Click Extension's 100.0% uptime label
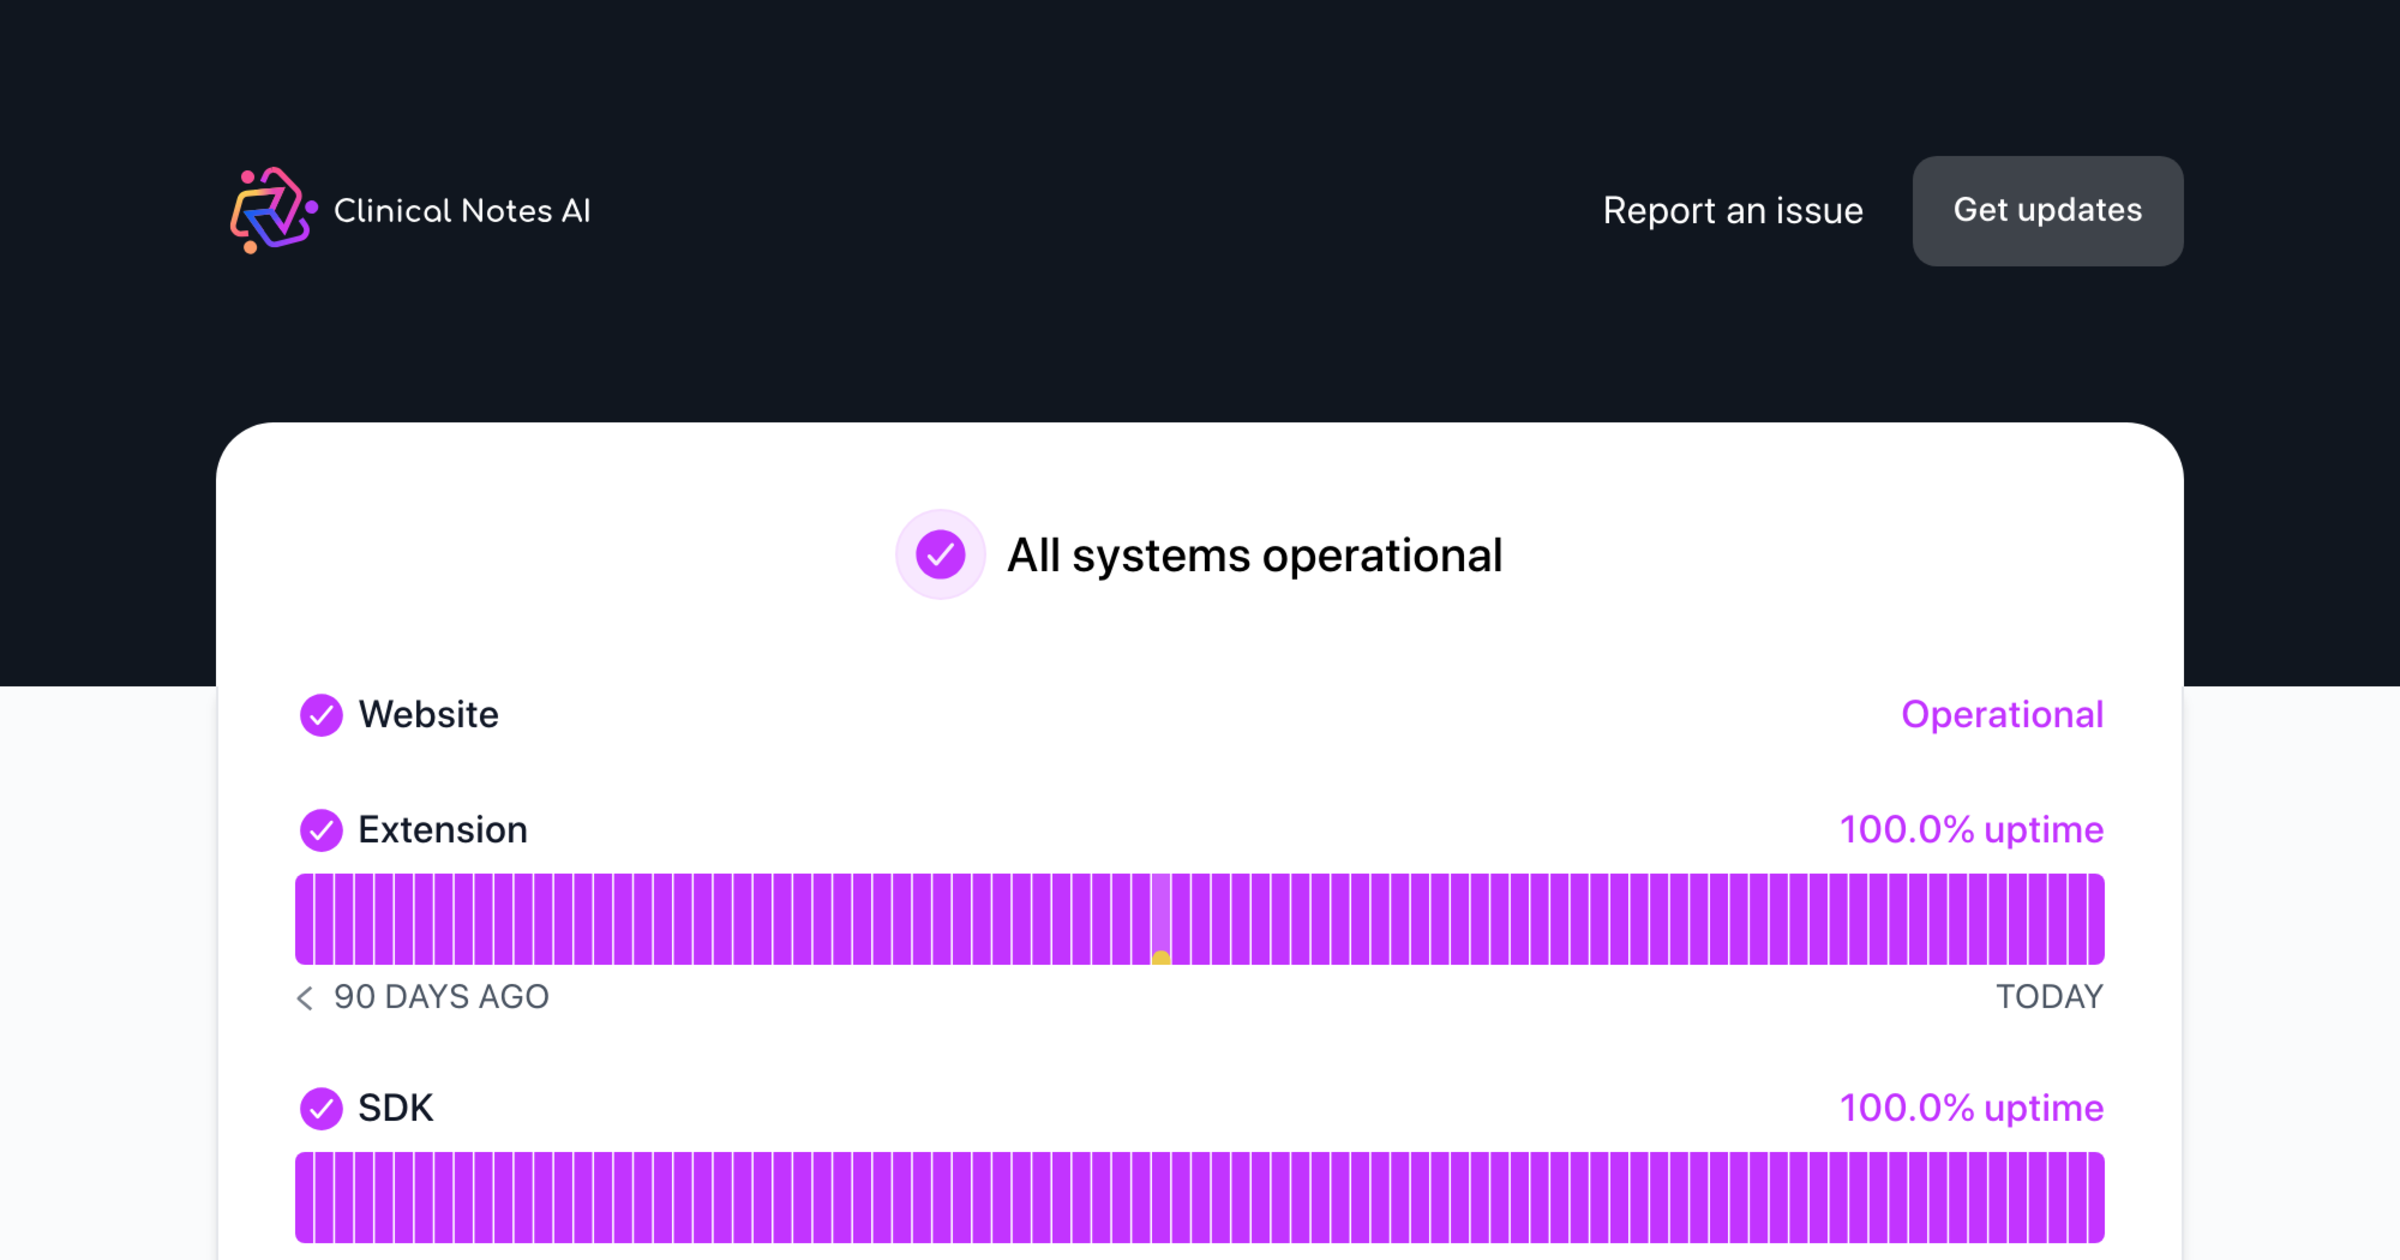Image resolution: width=2400 pixels, height=1260 pixels. [x=1971, y=830]
